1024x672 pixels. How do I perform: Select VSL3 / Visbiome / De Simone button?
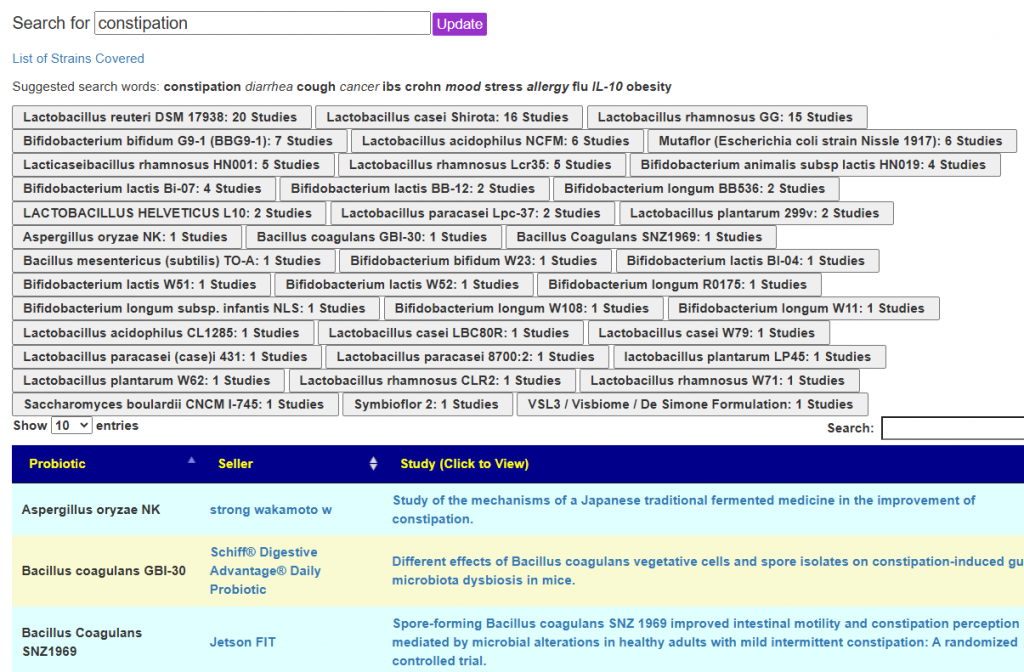[x=691, y=404]
